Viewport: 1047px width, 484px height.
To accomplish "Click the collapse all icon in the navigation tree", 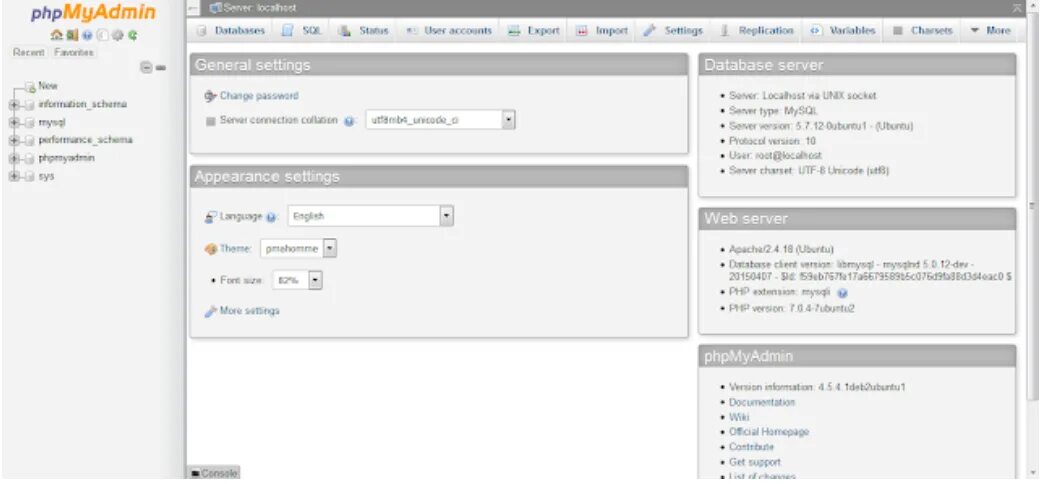I will [146, 67].
